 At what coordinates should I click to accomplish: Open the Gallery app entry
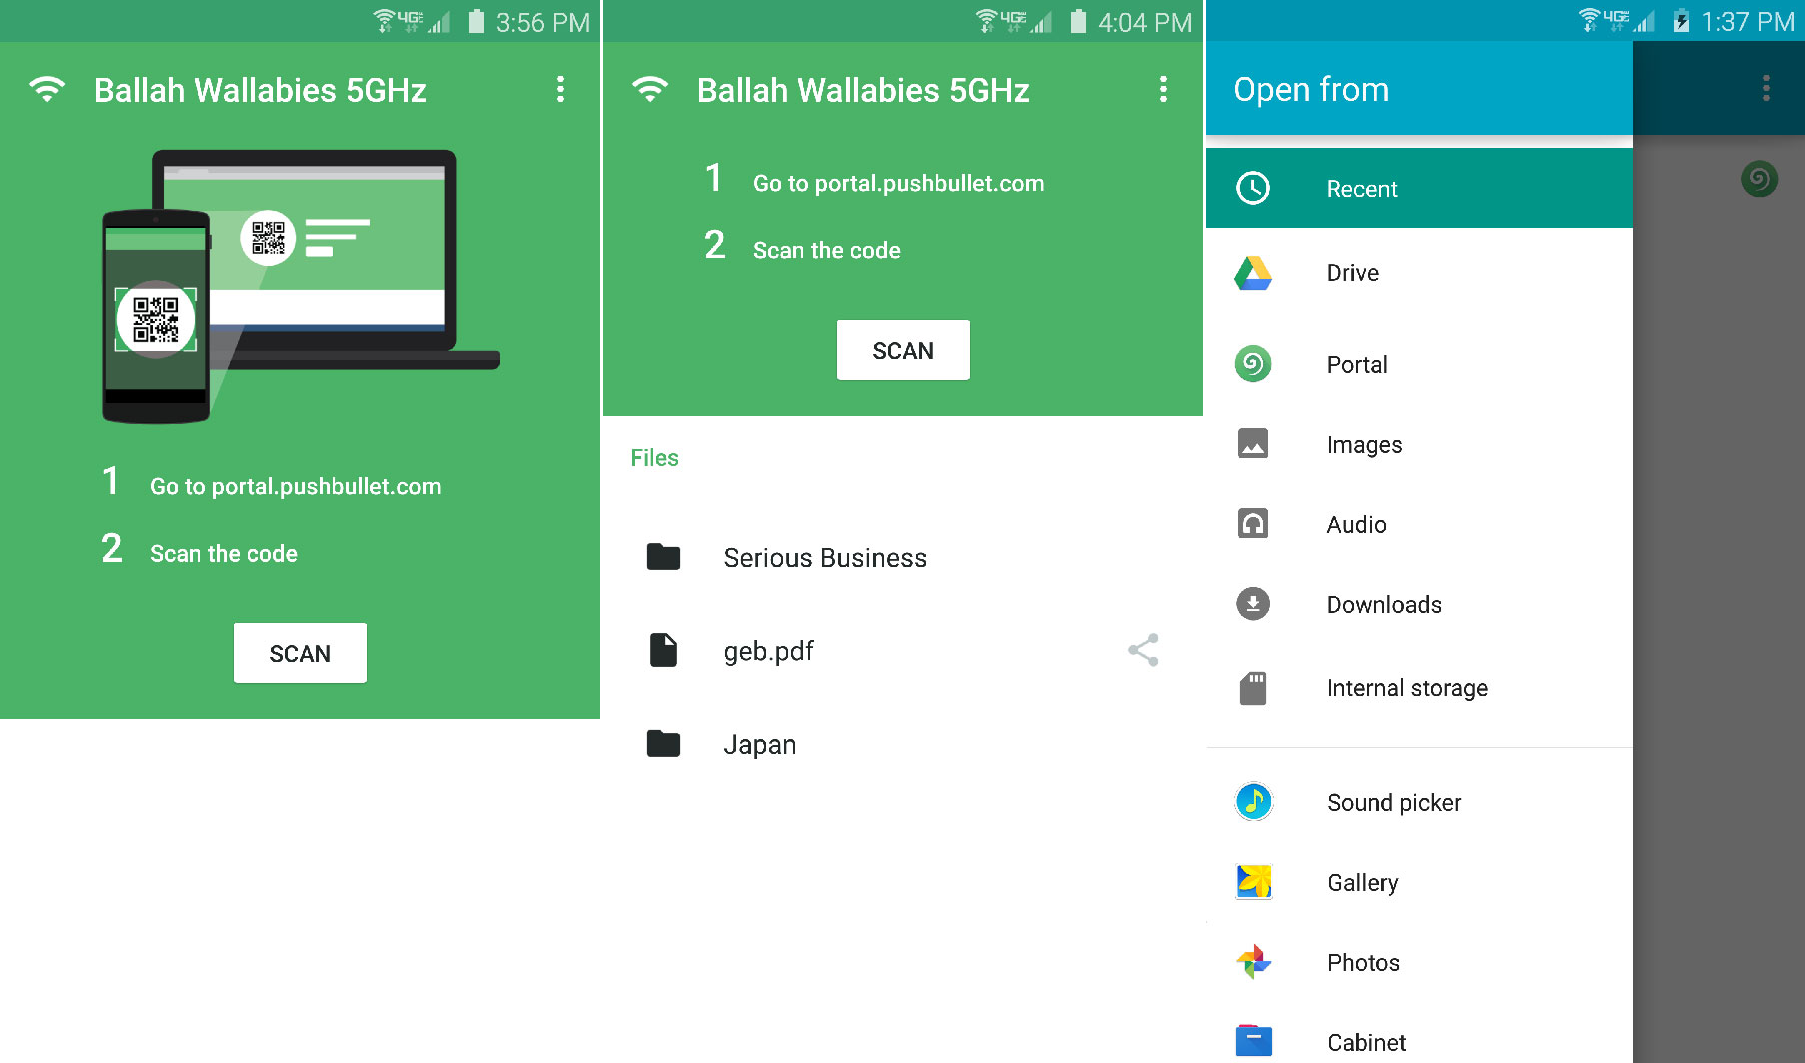pyautogui.click(x=1362, y=882)
